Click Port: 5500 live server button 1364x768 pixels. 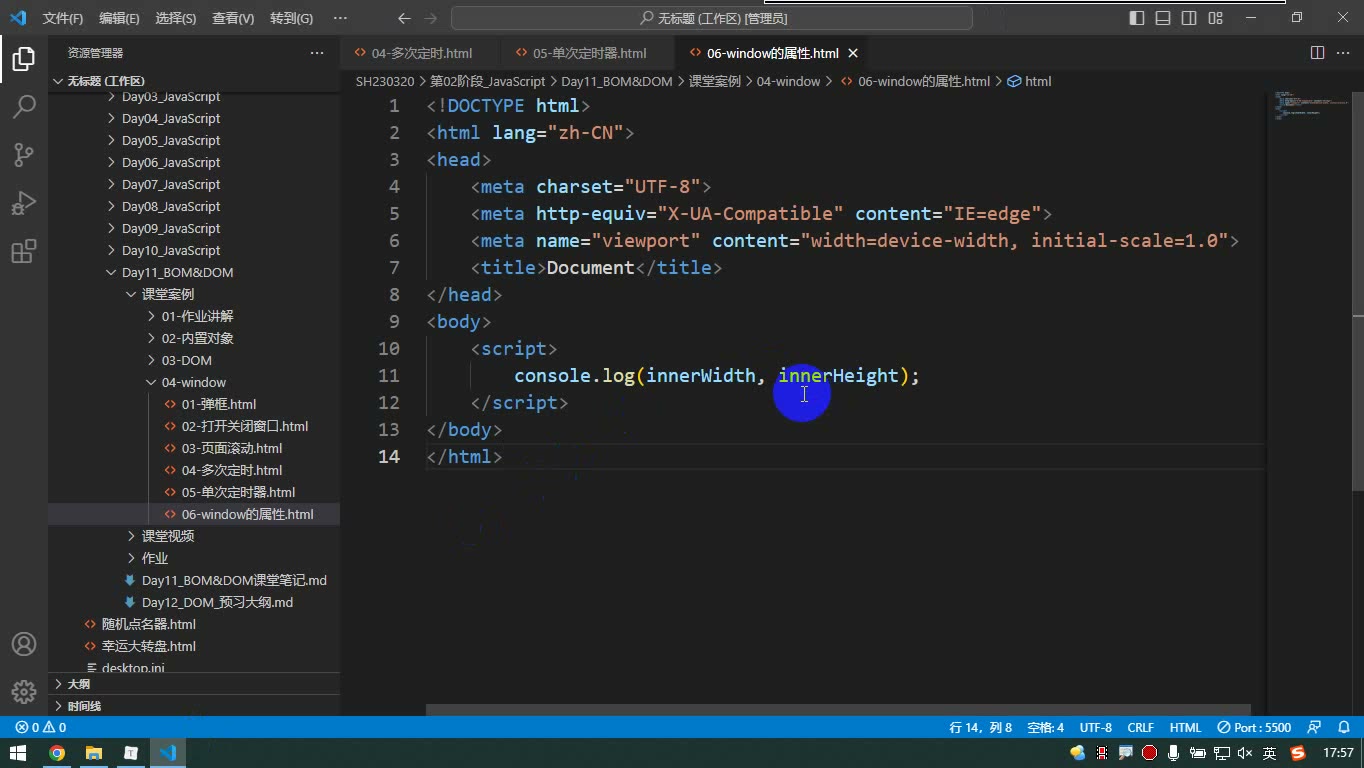1254,728
